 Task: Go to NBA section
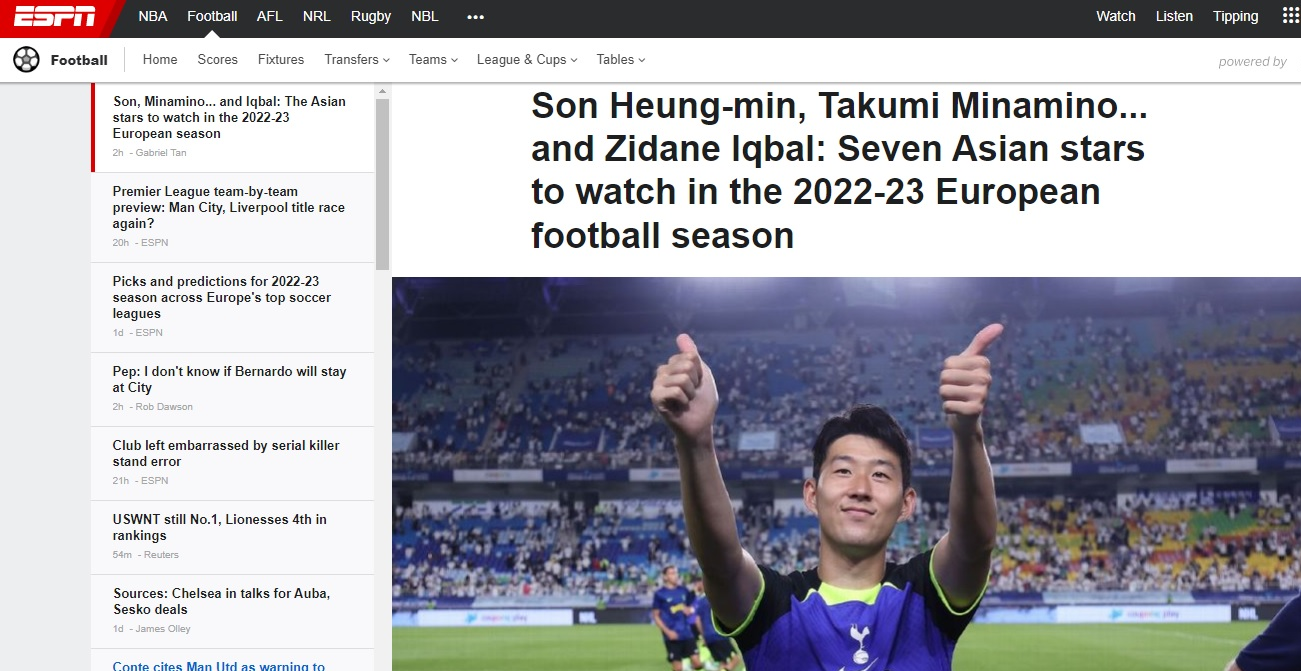tap(153, 16)
